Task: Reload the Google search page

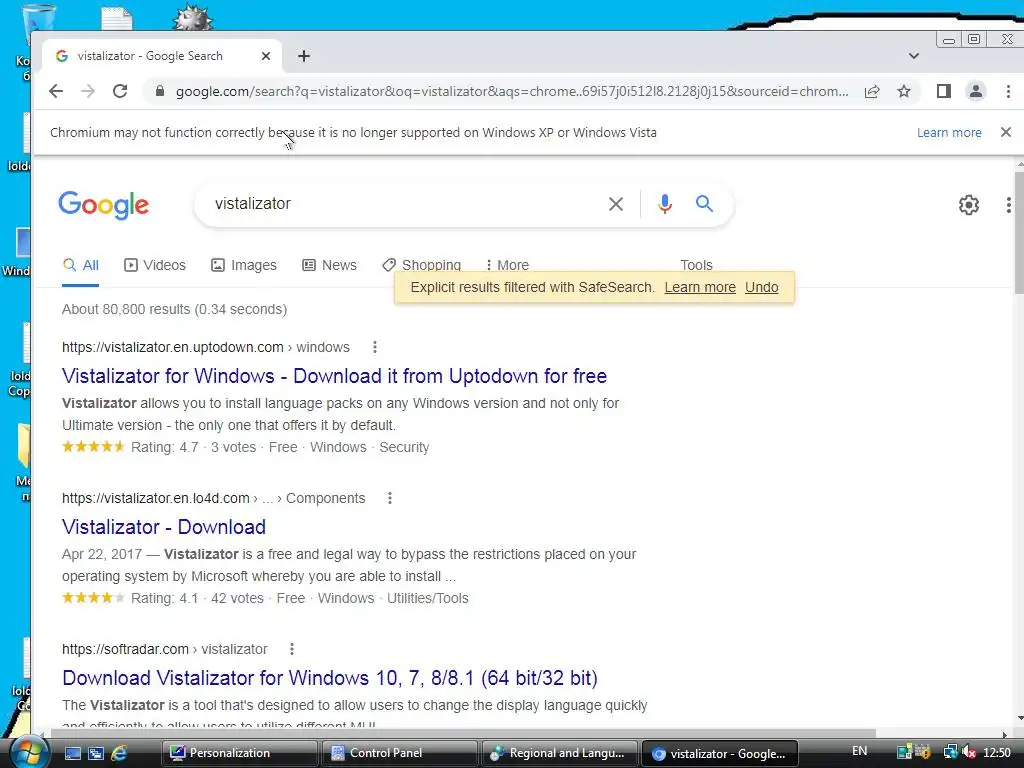Action: click(120, 91)
